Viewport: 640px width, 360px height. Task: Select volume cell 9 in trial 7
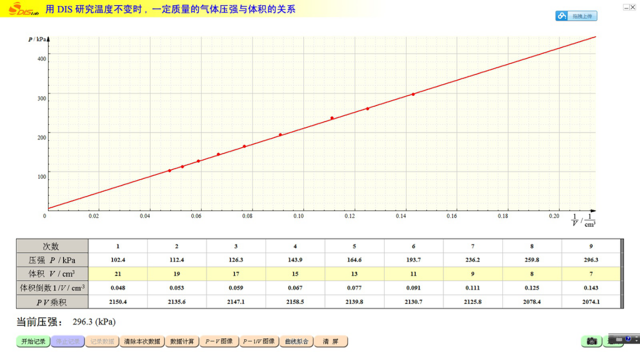pos(473,274)
